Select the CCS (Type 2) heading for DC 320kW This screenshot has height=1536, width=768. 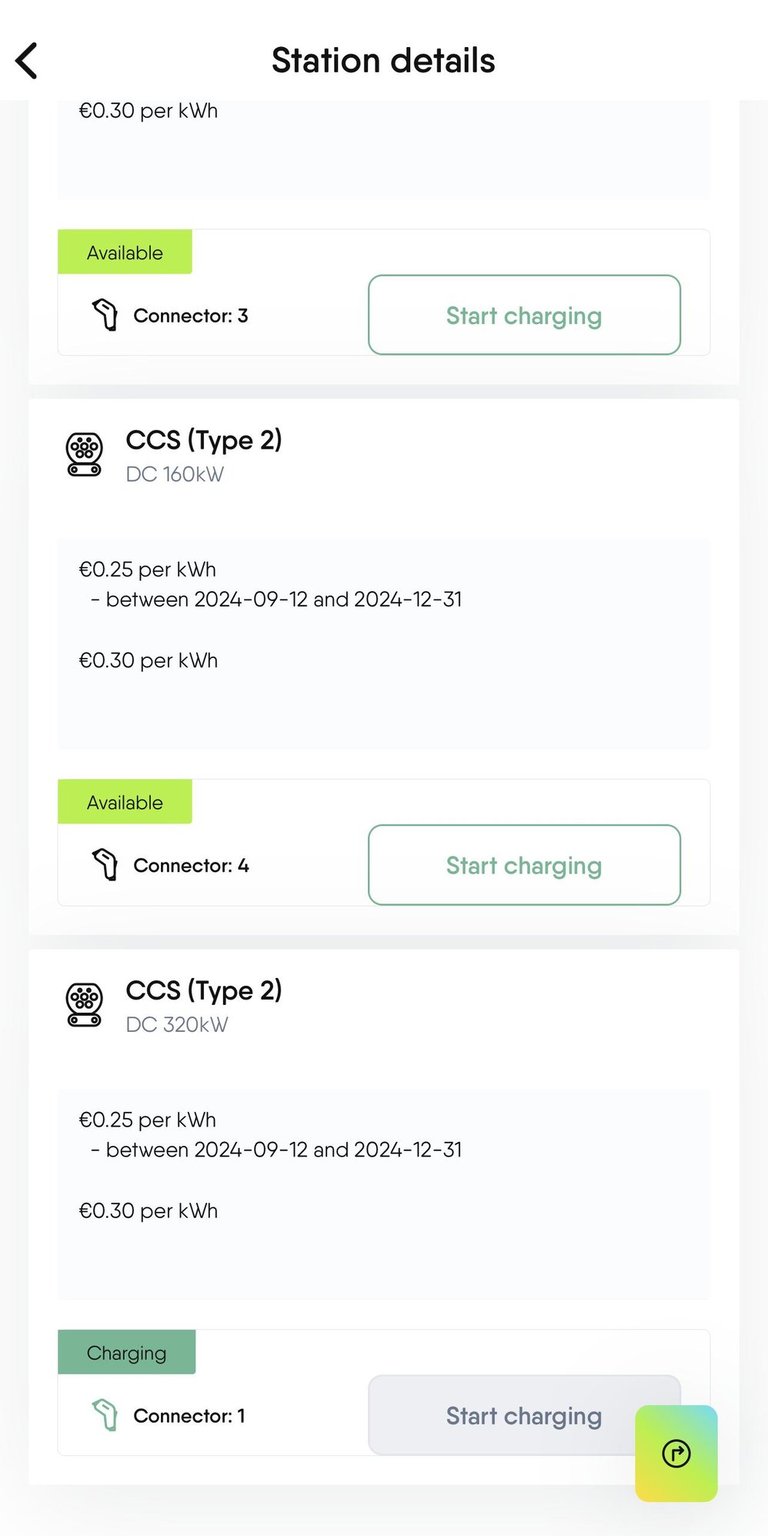pos(204,990)
